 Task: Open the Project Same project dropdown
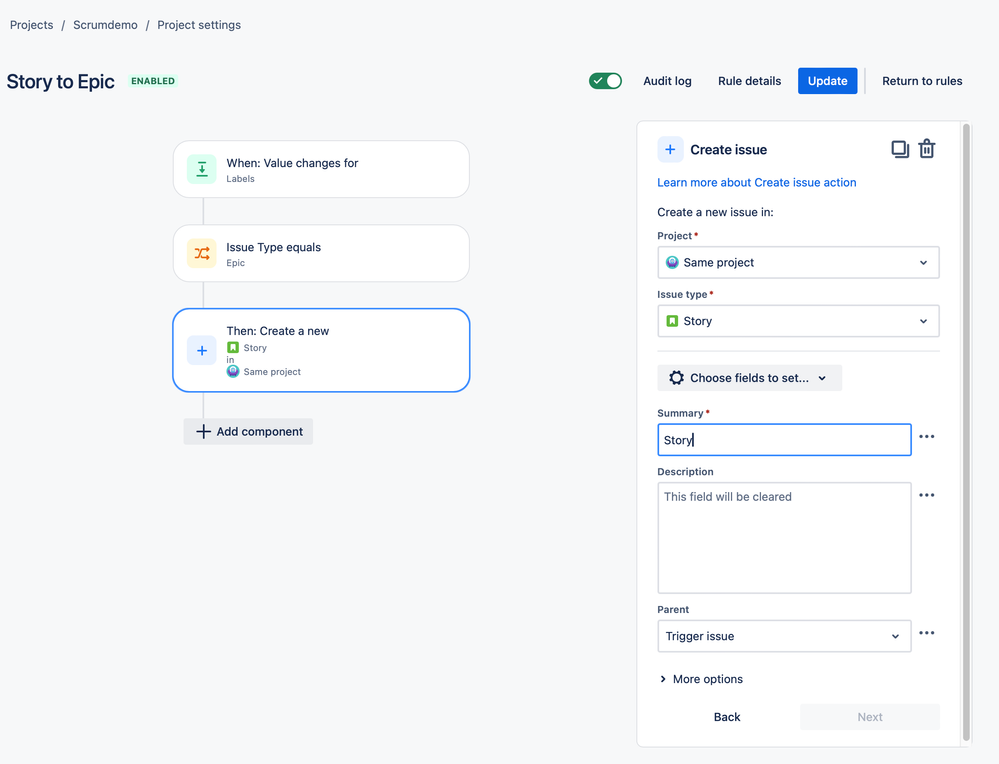[x=798, y=263]
